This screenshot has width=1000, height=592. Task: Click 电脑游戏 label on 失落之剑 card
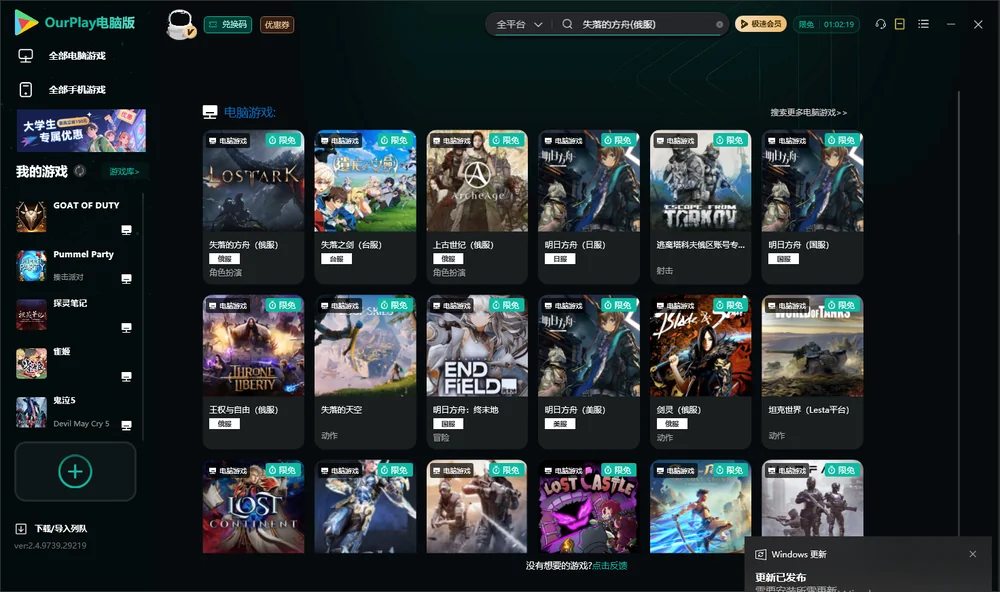pyautogui.click(x=340, y=140)
